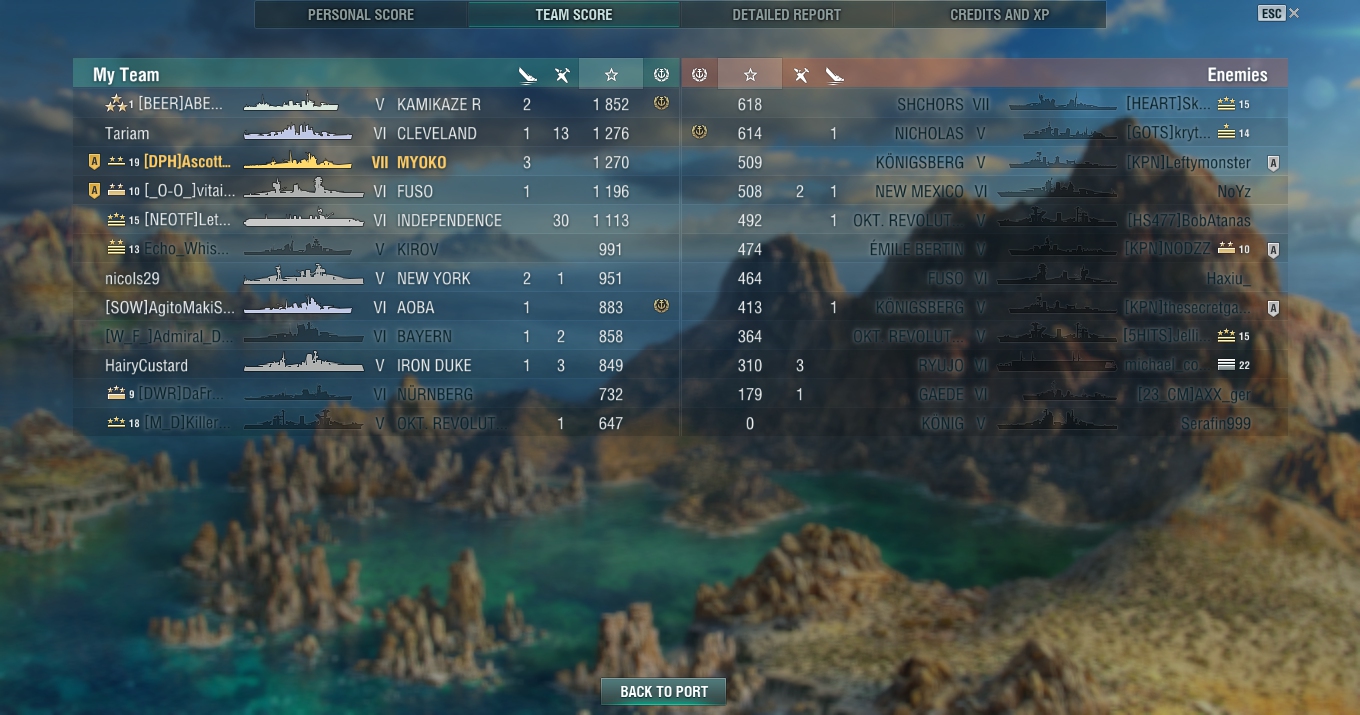1360x715 pixels.
Task: Click My Team achievements wreath header icon
Action: (x=661, y=75)
